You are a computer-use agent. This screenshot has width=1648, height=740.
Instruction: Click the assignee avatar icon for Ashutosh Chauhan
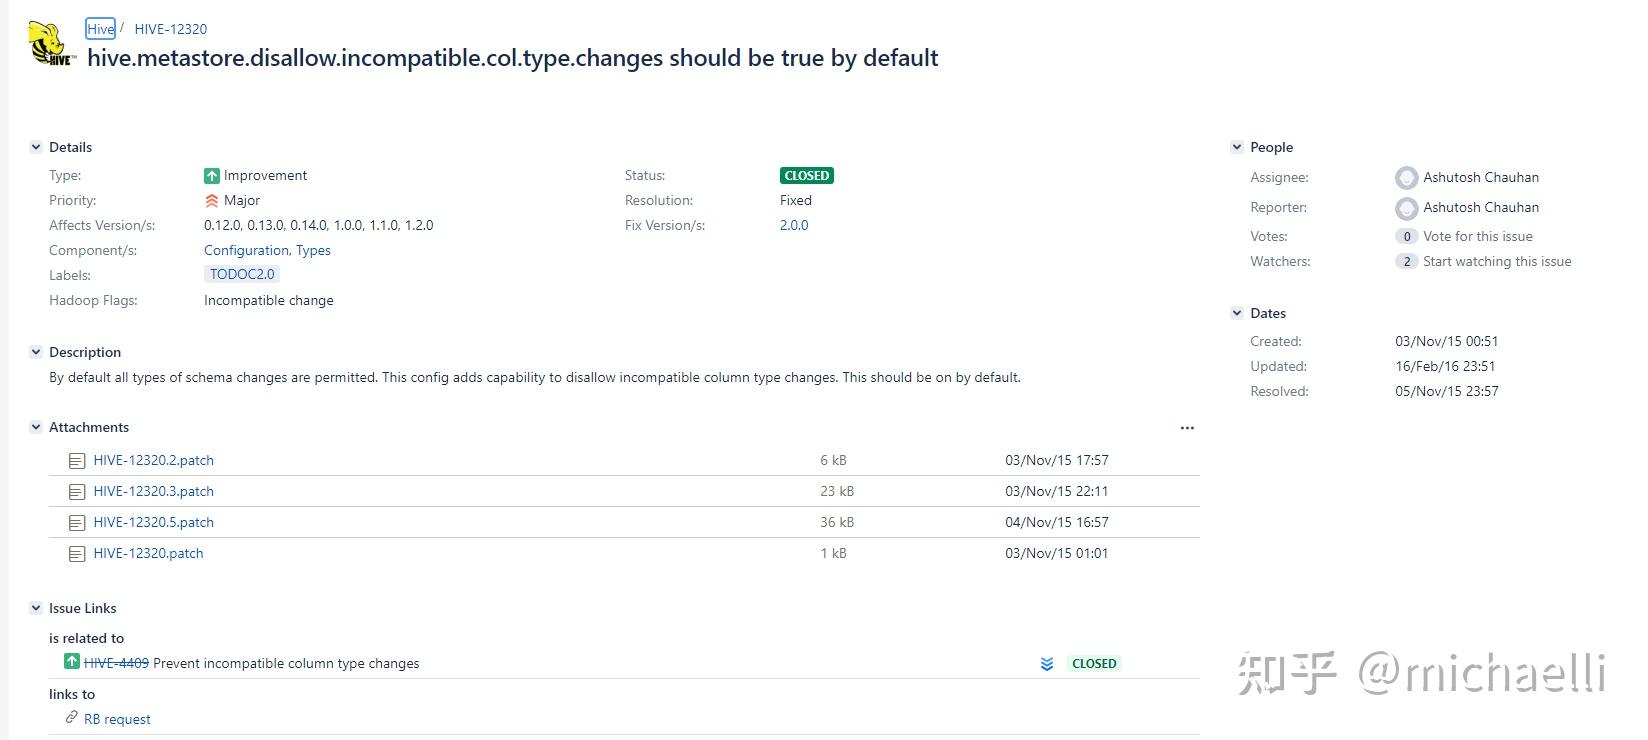(1406, 178)
